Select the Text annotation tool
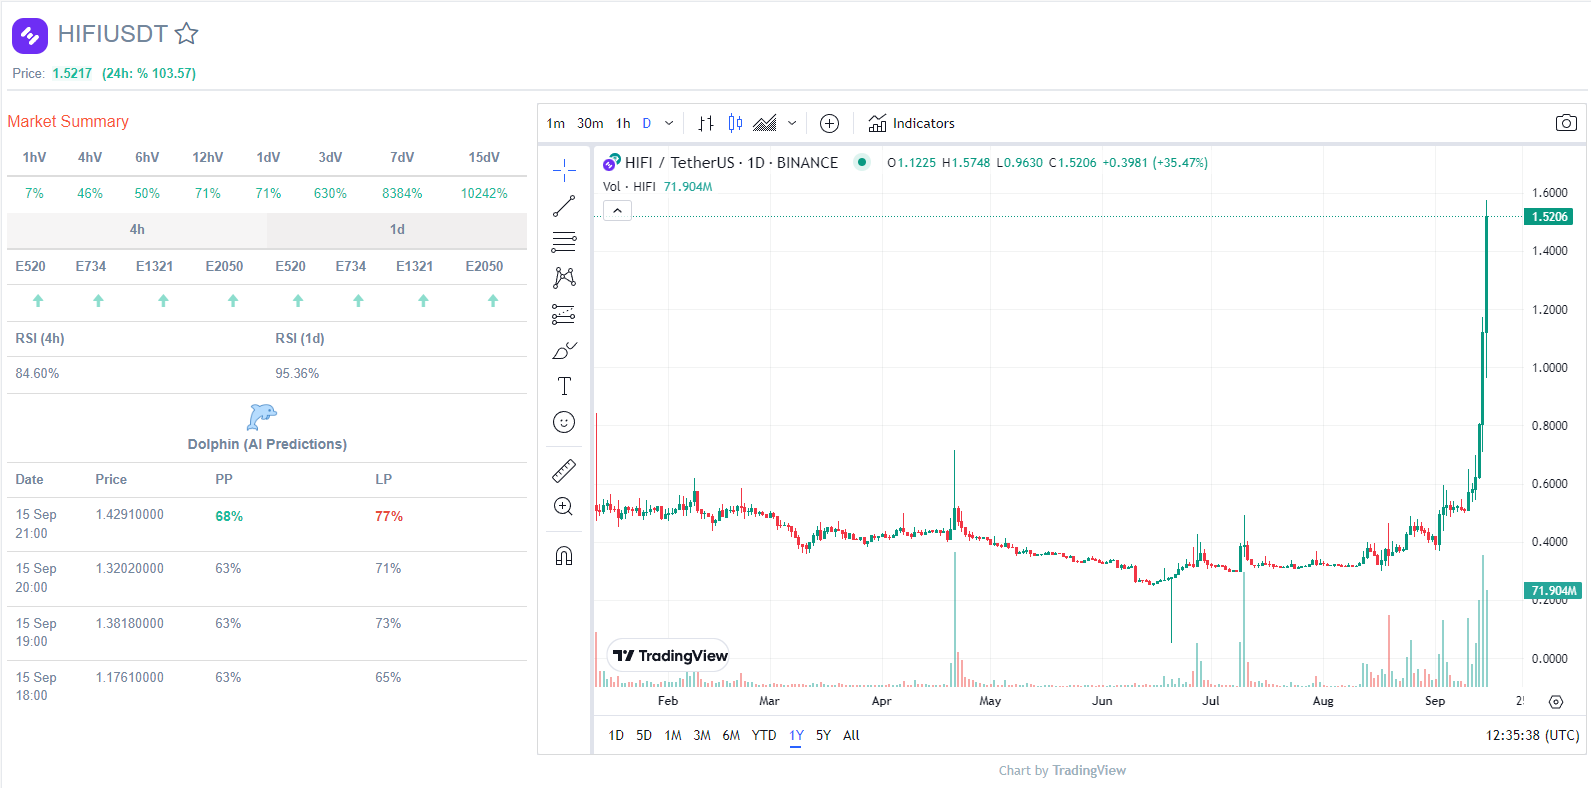 click(x=564, y=386)
